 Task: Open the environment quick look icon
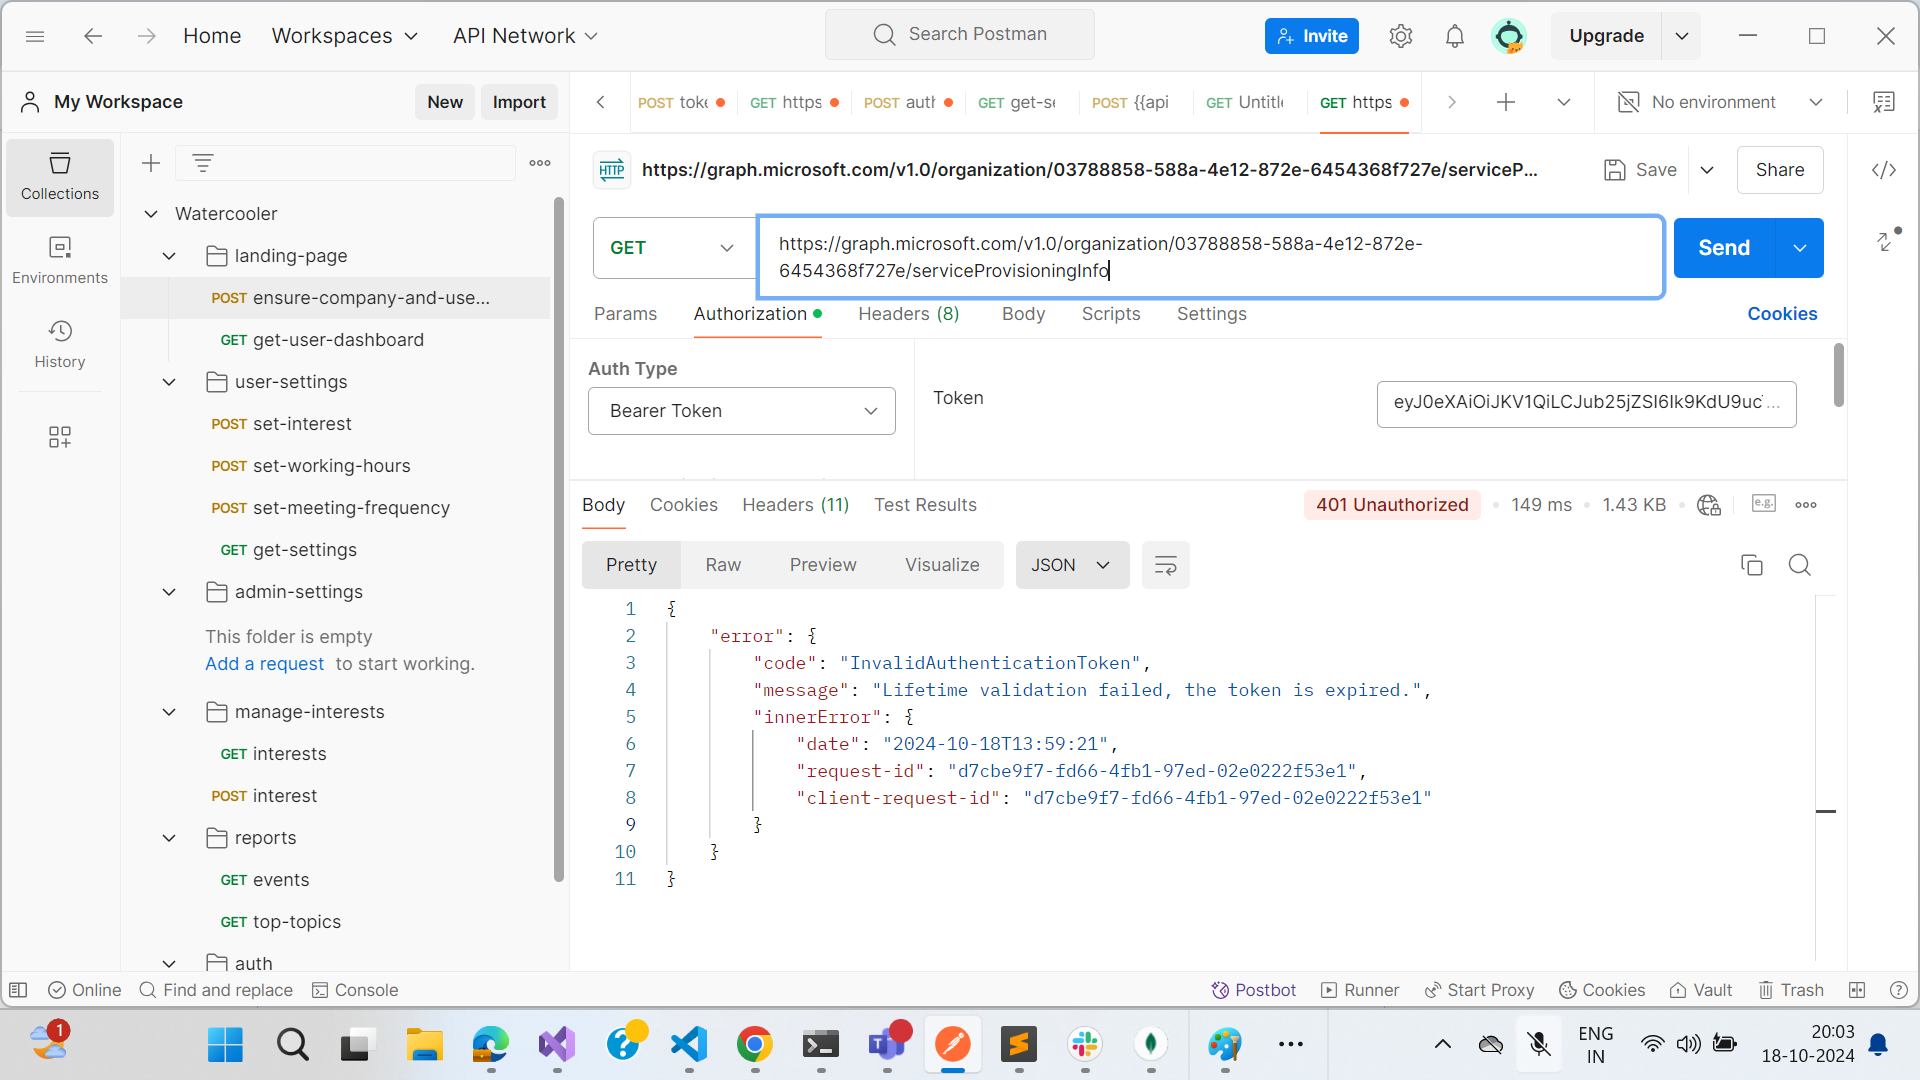pos(1884,102)
